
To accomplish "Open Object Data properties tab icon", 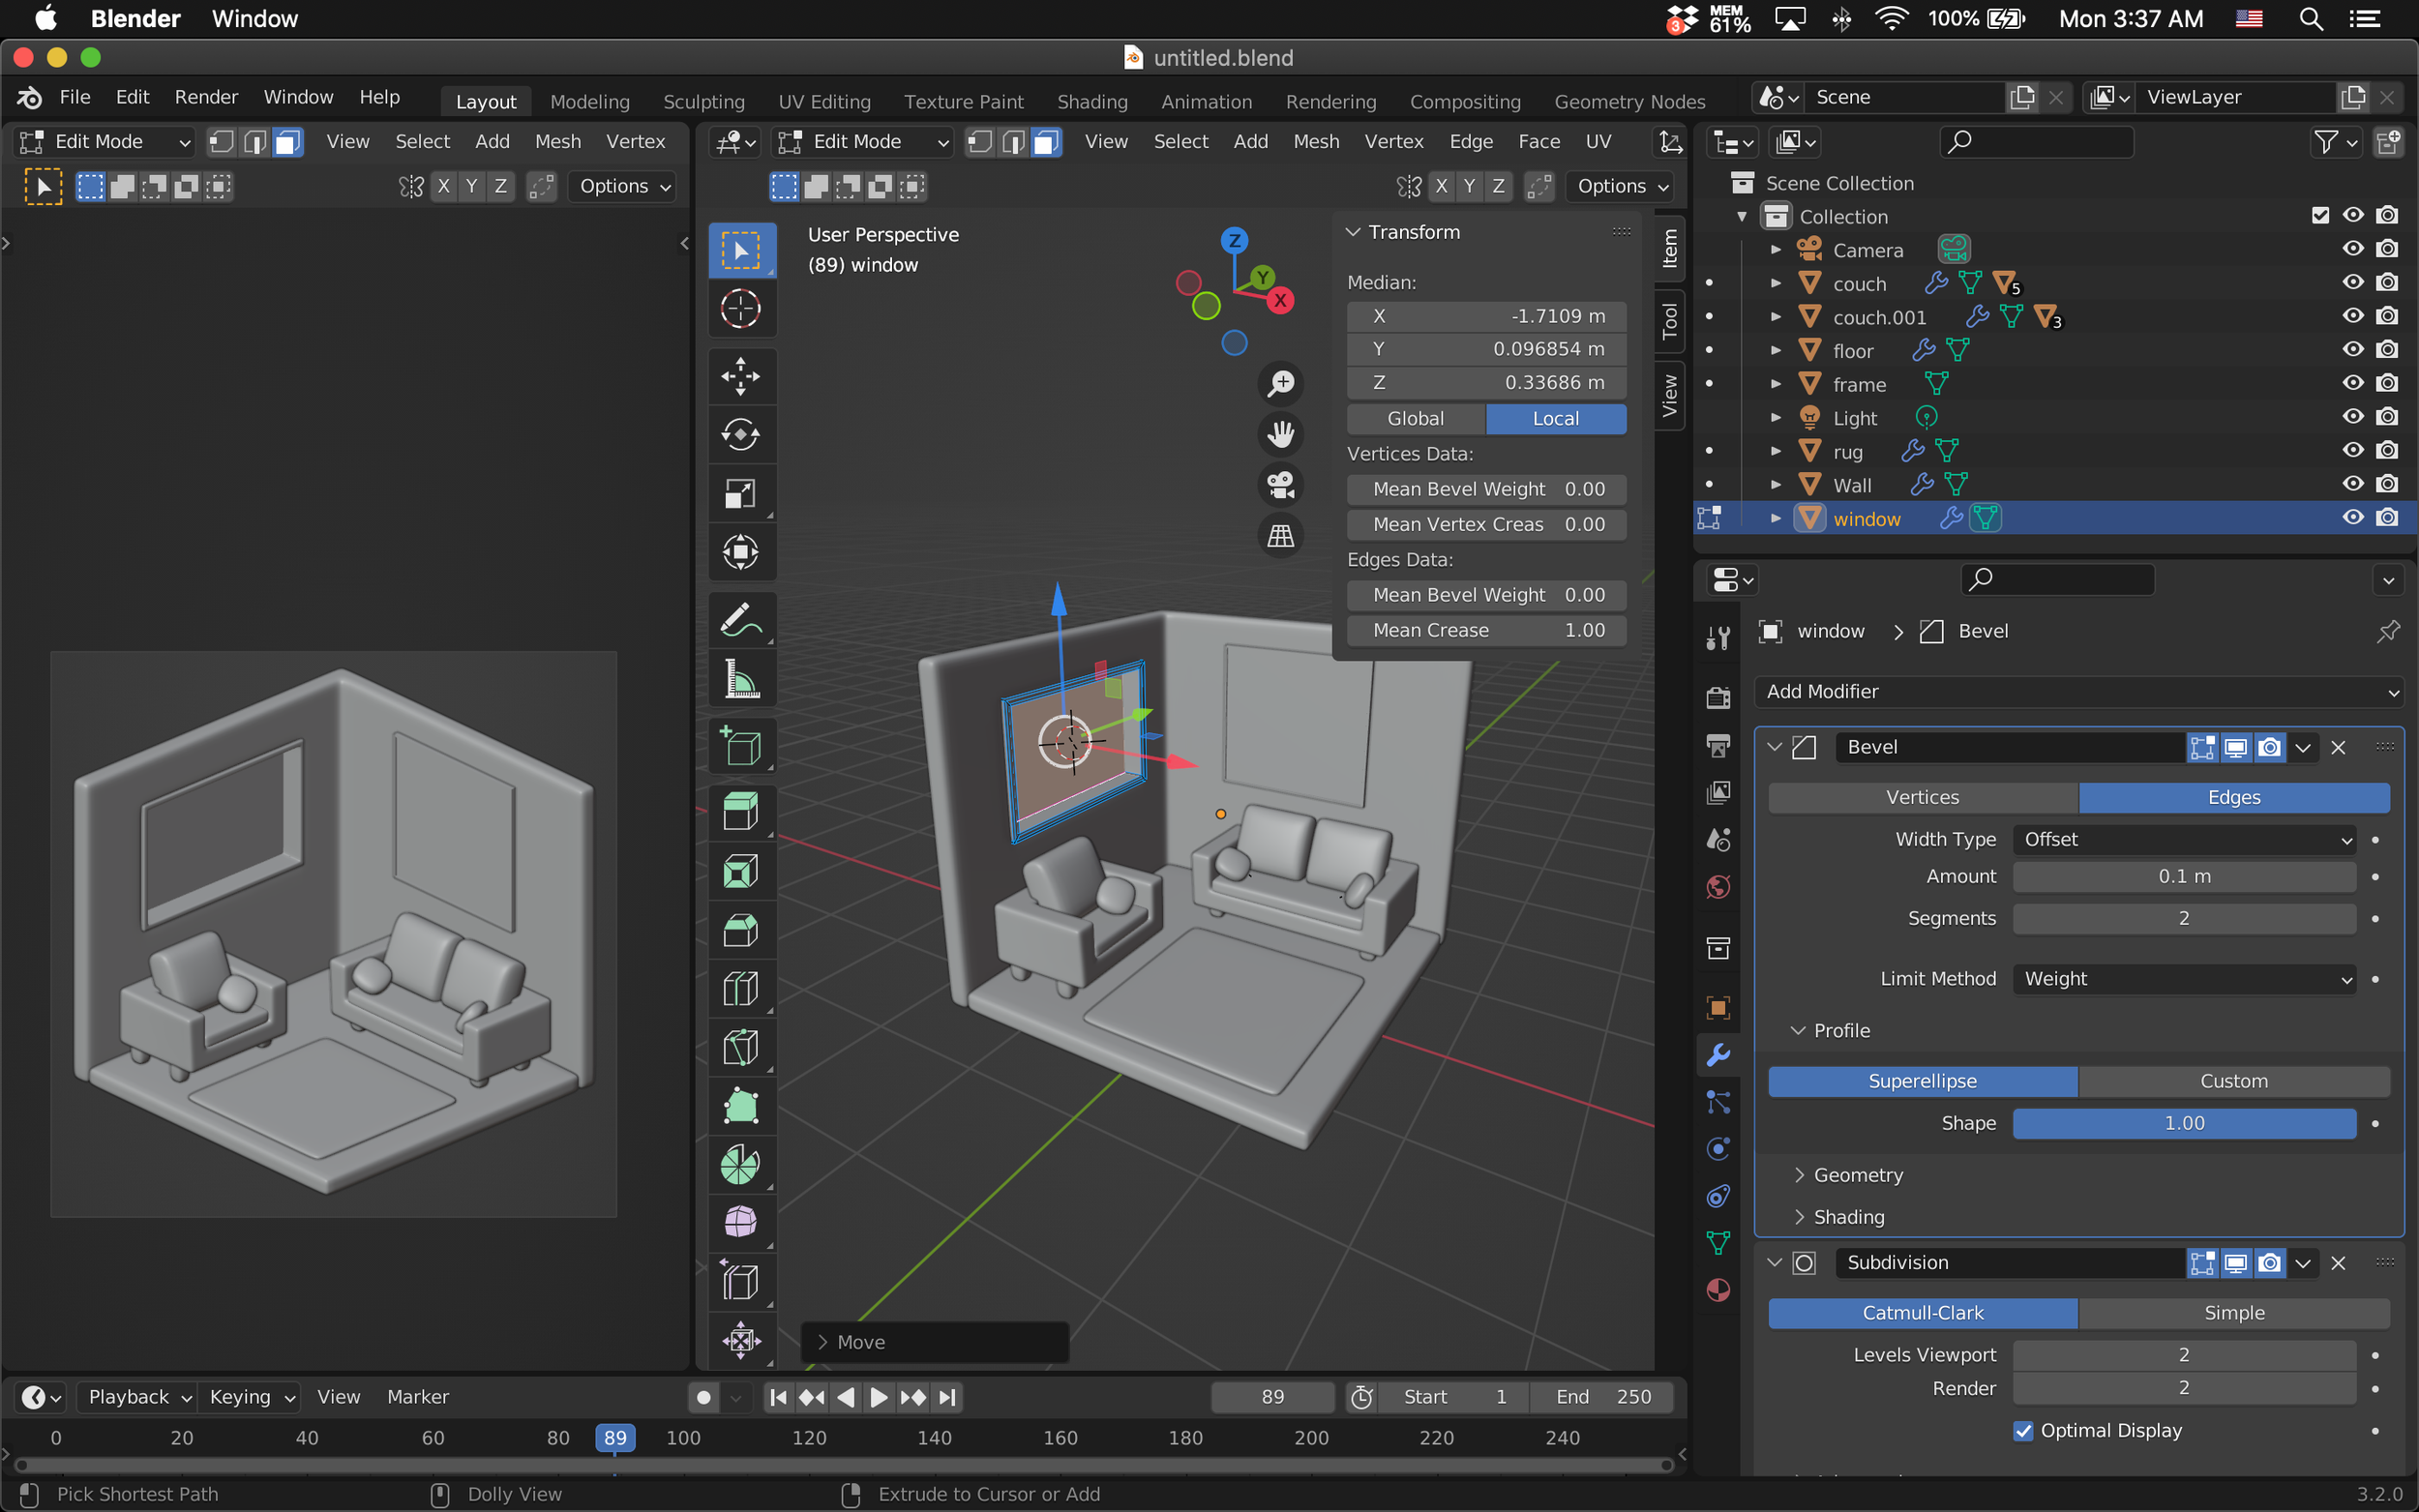I will (x=1718, y=1243).
